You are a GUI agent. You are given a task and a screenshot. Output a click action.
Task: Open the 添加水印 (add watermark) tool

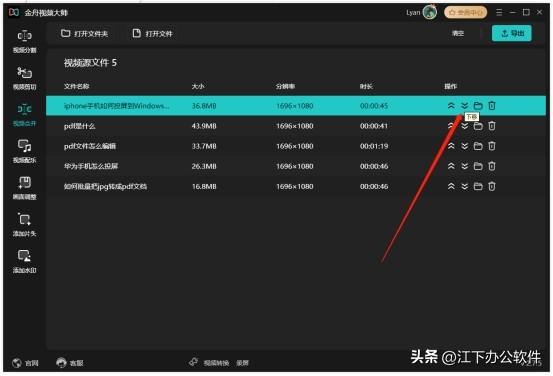(24, 262)
